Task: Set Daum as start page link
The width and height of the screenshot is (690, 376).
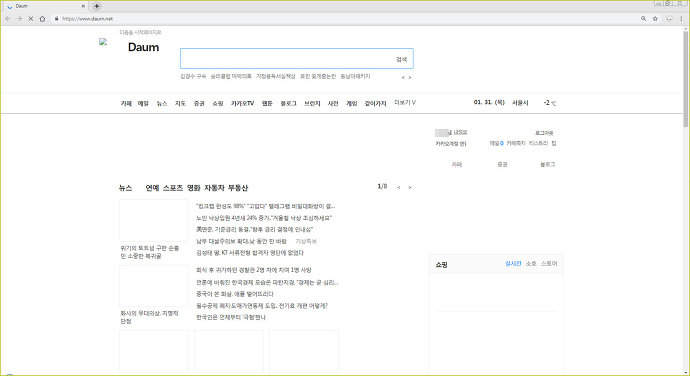Action: [140, 32]
